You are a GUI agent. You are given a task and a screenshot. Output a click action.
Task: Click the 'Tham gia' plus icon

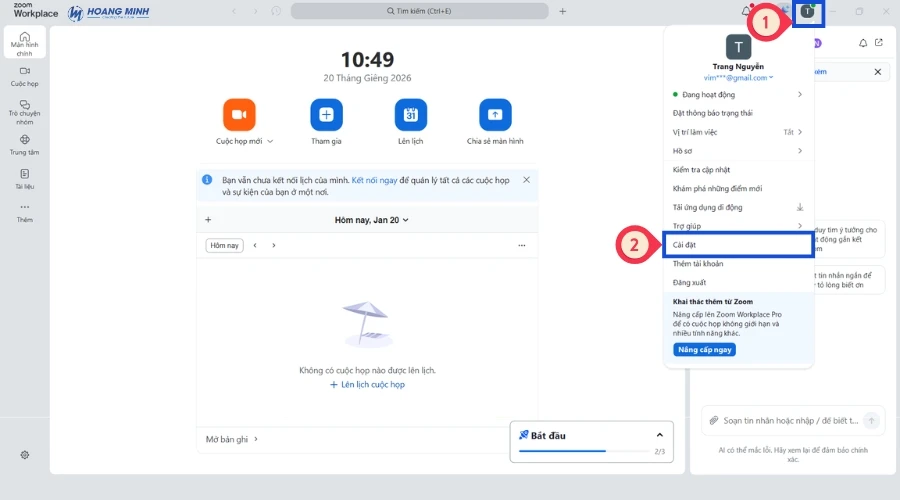pos(326,115)
